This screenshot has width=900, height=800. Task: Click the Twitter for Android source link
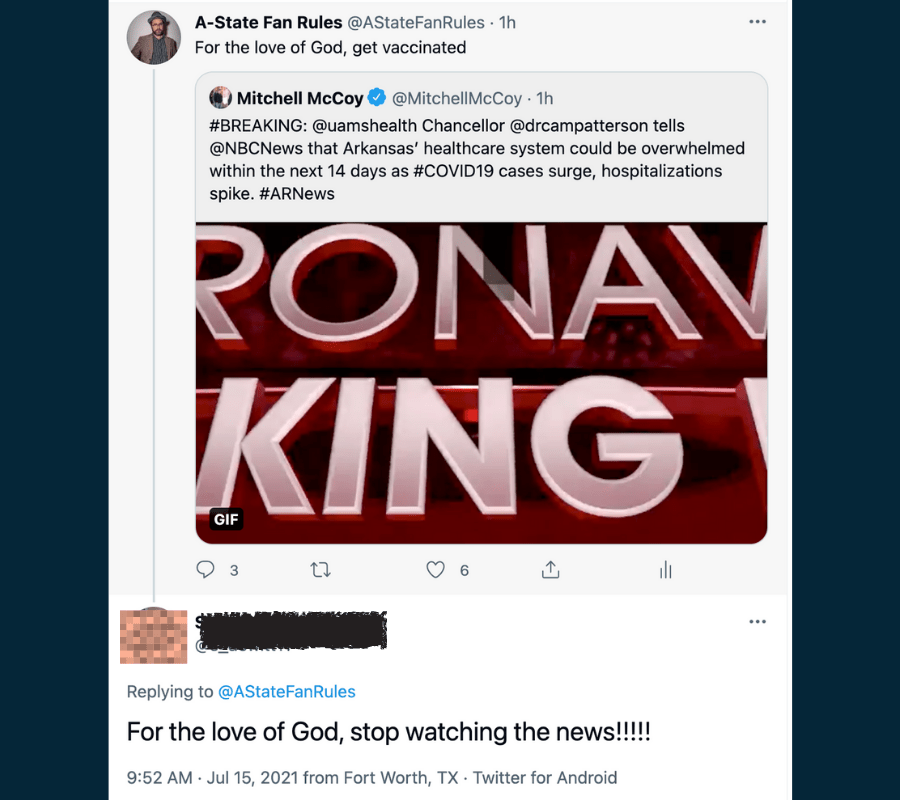tap(545, 777)
